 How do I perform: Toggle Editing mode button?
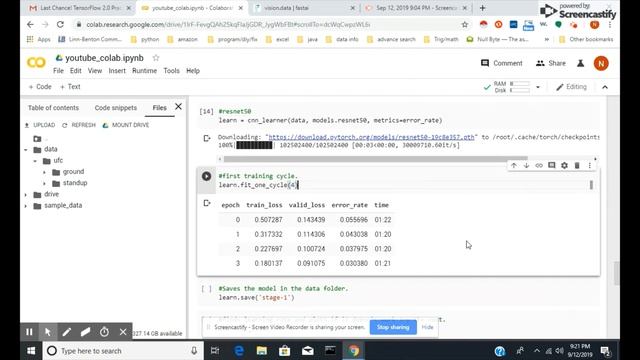[x=571, y=87]
